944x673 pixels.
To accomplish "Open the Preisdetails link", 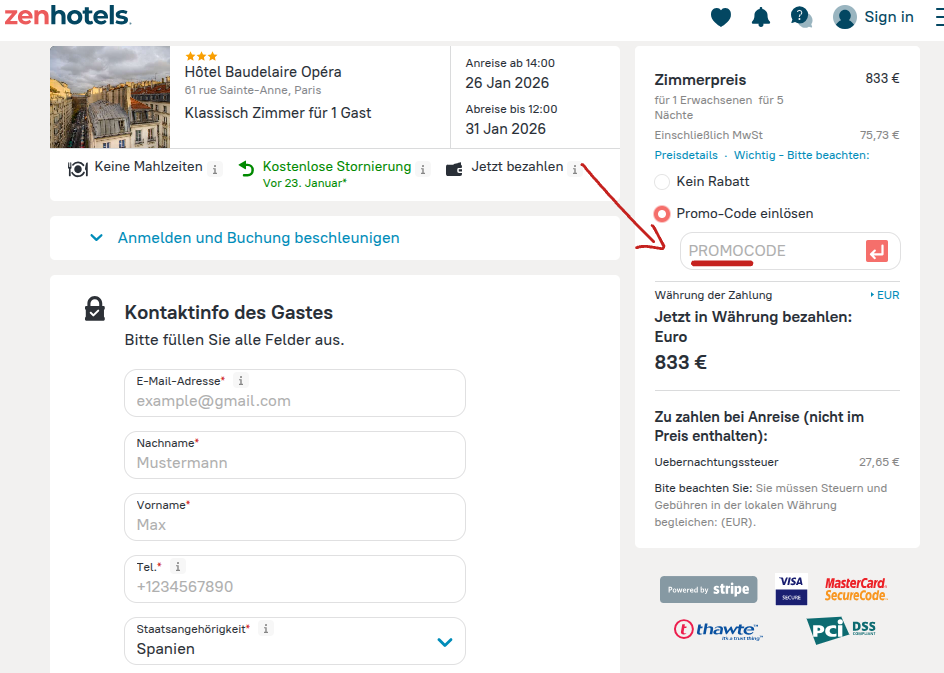I will [686, 155].
